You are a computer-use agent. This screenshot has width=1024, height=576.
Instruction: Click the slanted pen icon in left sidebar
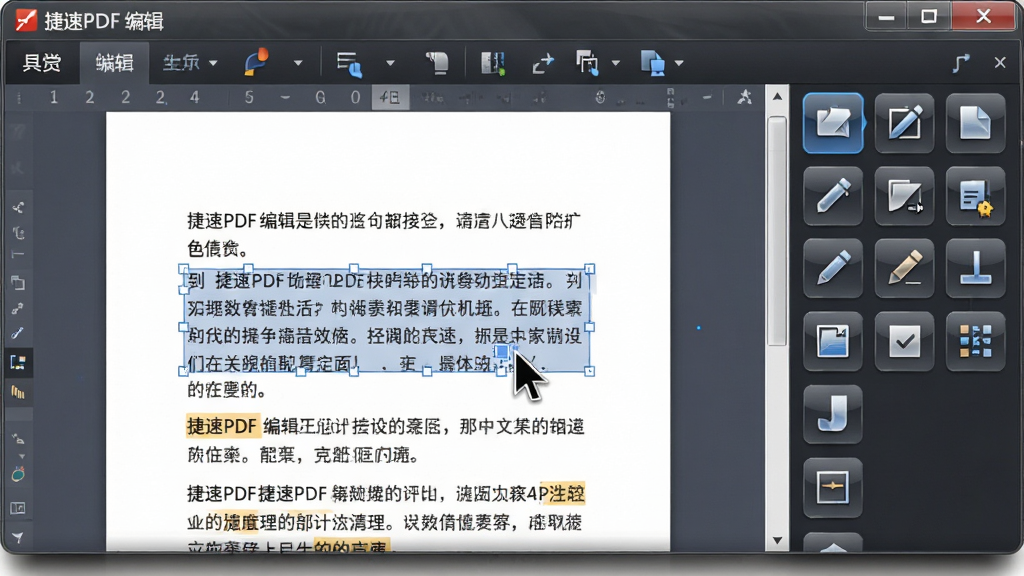tap(18, 333)
